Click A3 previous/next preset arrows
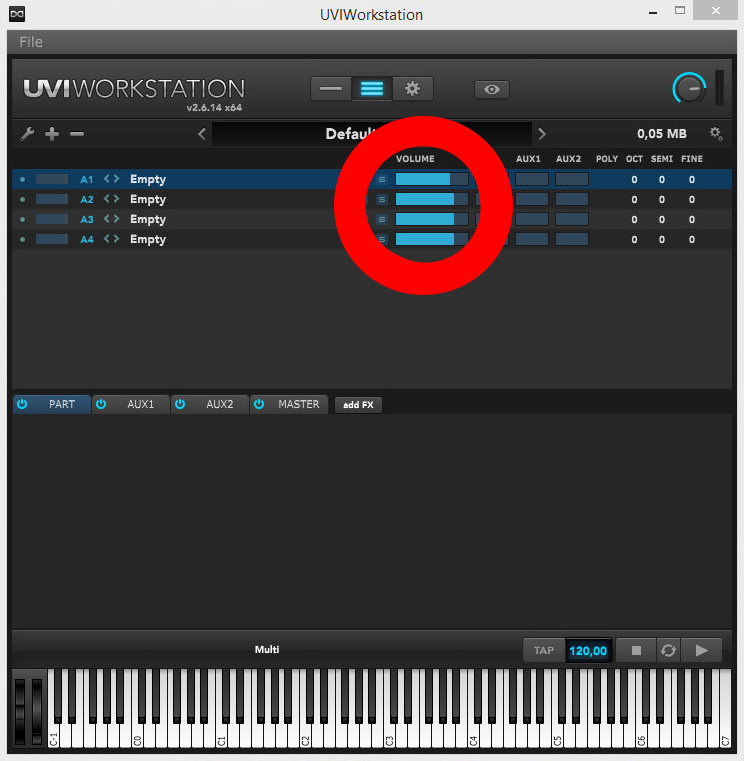Screen dimensions: 744x761 coord(112,219)
